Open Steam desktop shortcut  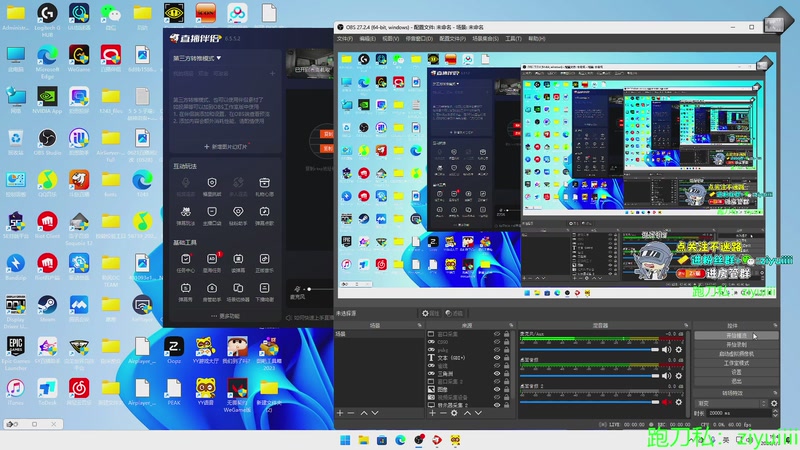(47, 308)
